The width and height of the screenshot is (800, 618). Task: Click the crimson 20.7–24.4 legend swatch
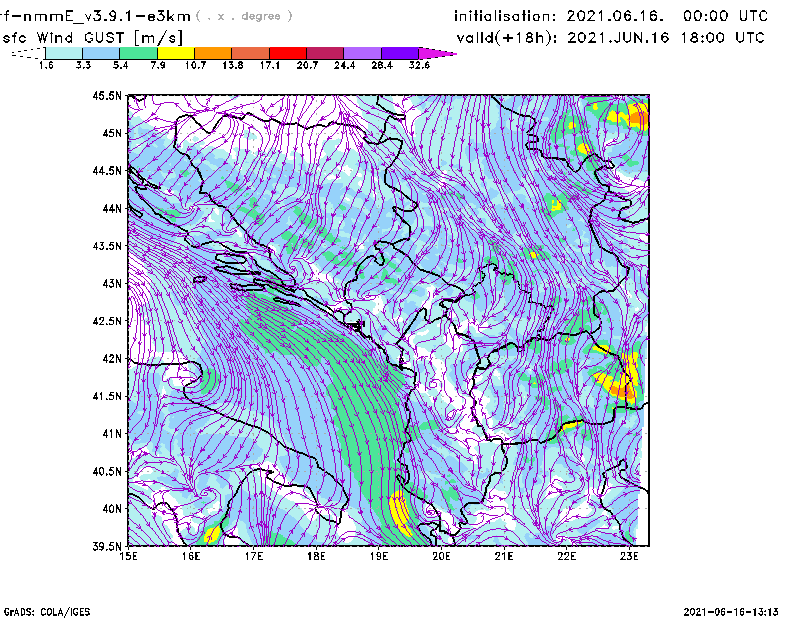tap(325, 53)
